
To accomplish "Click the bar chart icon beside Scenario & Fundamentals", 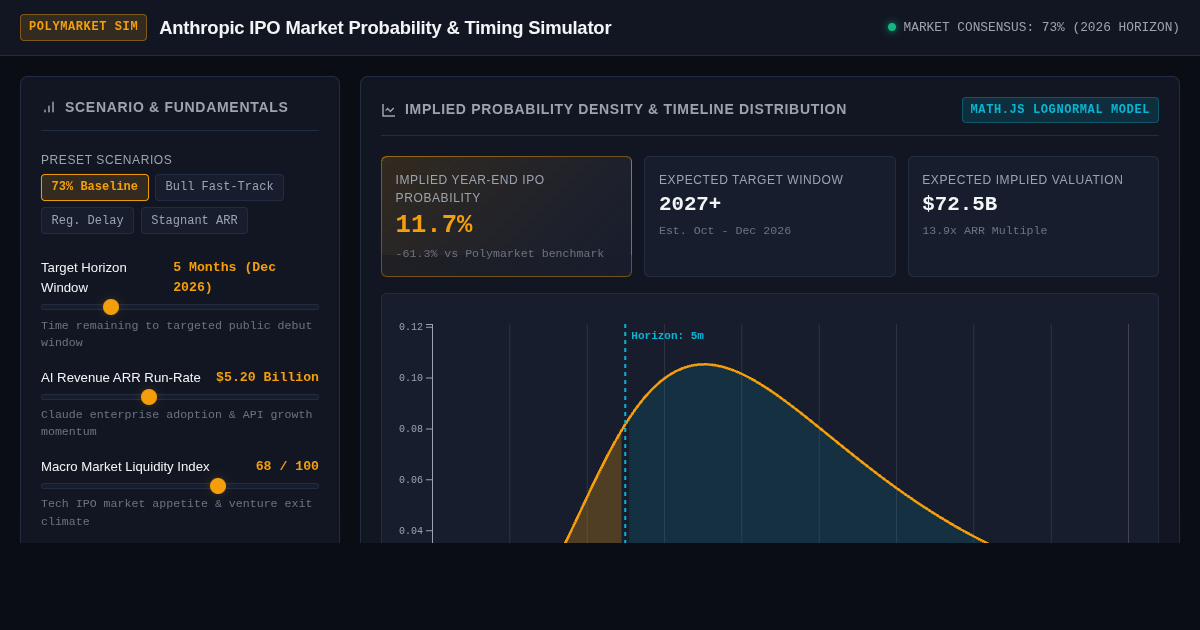I will 49,107.
